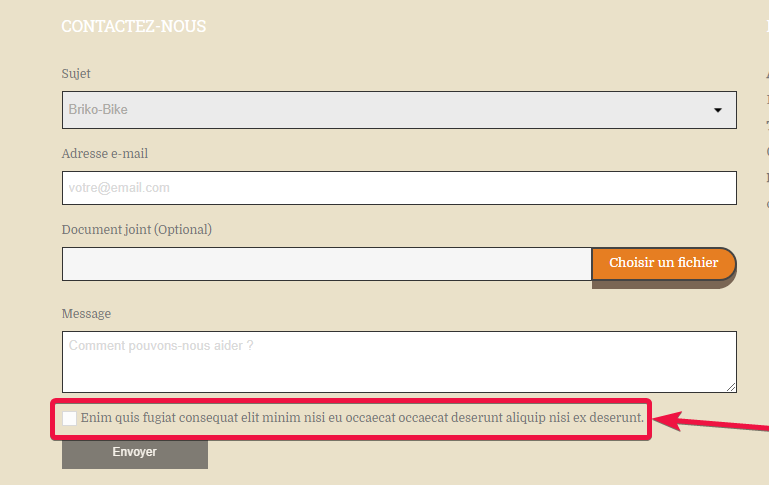The width and height of the screenshot is (769, 485).
Task: Click the Sujet field label
Action: click(76, 74)
